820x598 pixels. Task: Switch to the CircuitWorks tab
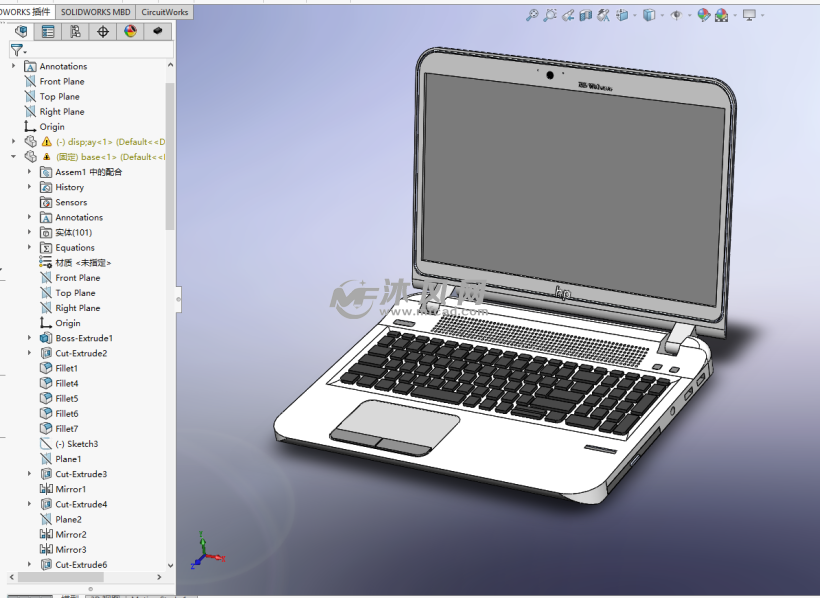tap(163, 12)
